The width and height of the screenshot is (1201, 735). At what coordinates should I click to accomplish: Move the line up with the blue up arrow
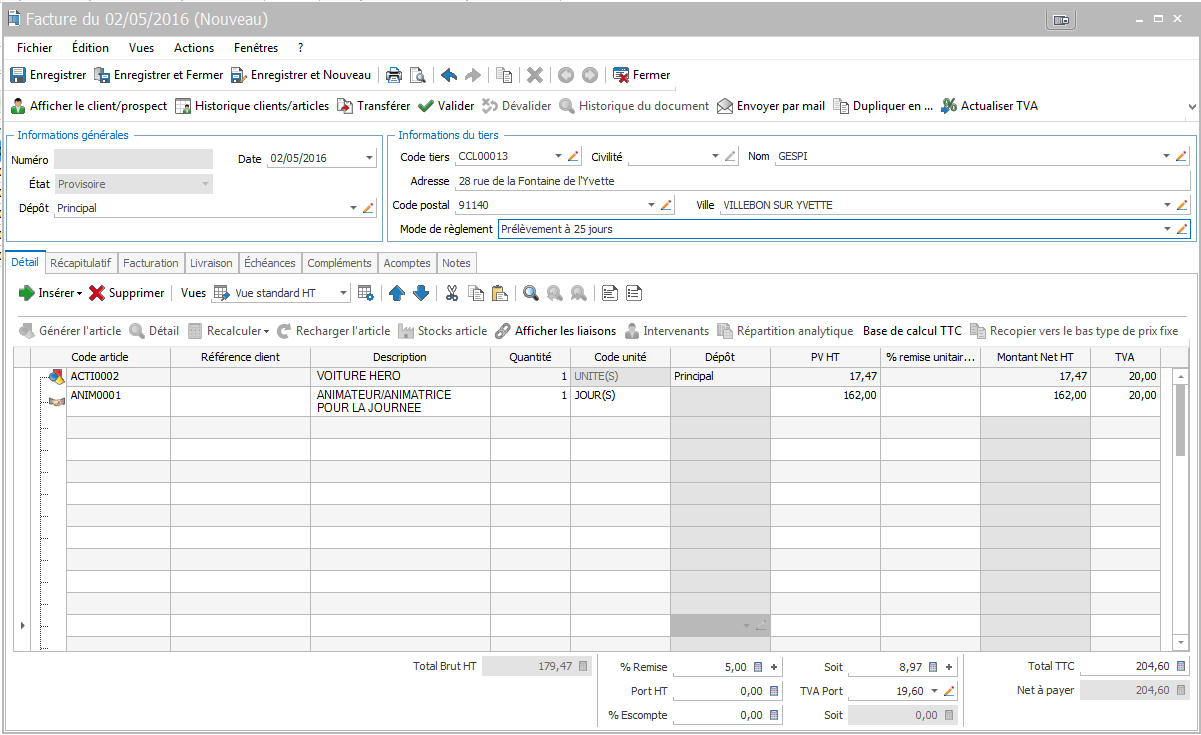pos(397,293)
